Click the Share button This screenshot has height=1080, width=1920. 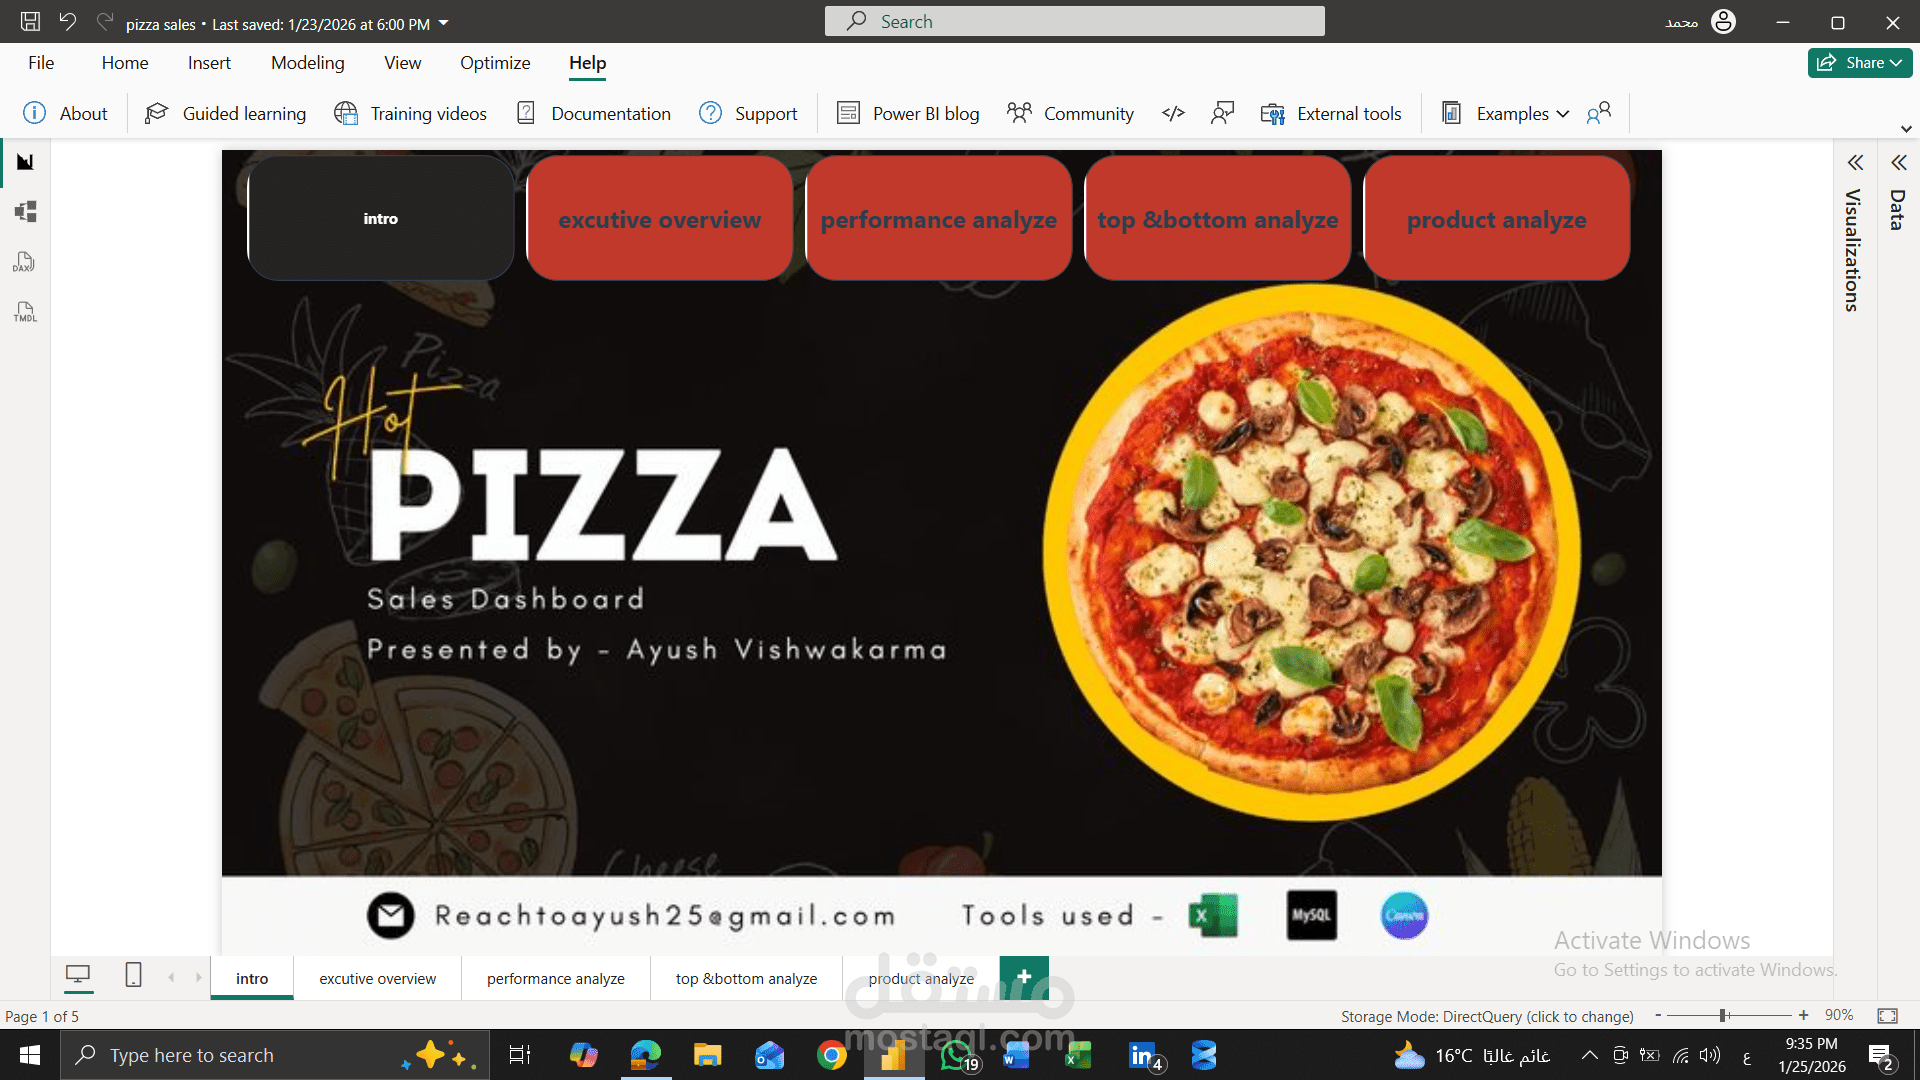[1859, 62]
